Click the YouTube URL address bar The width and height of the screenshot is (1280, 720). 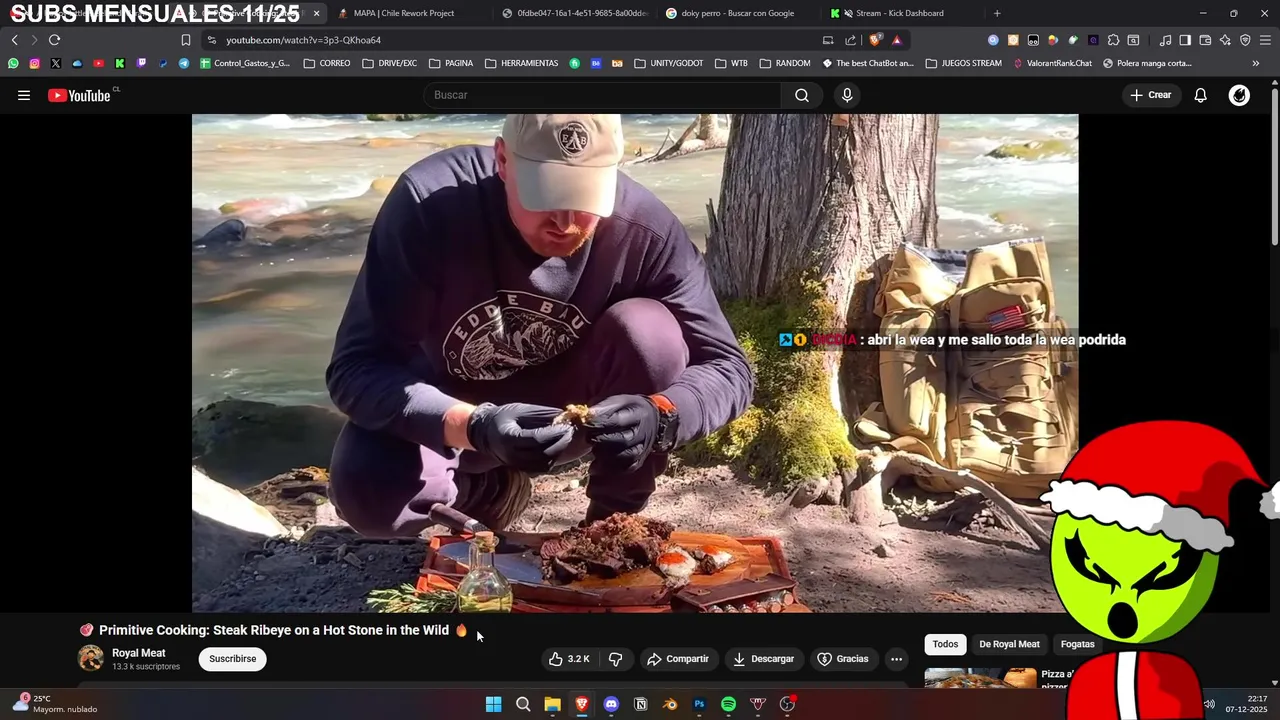[x=510, y=40]
